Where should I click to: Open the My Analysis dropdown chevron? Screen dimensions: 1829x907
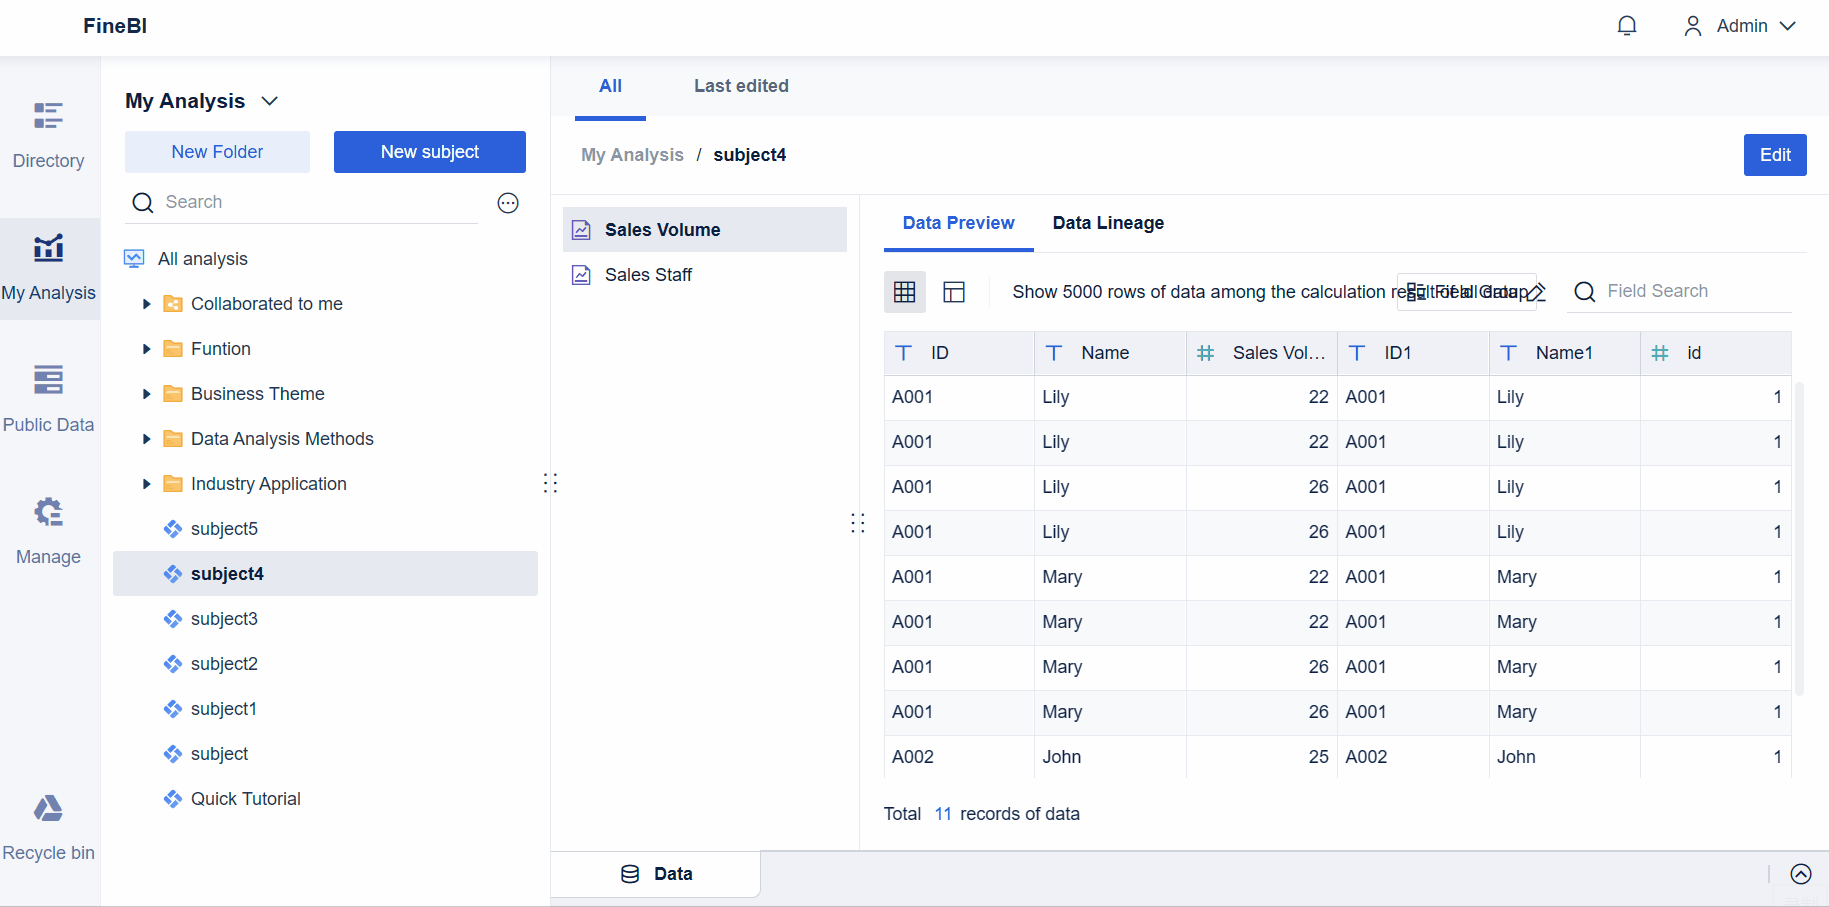pos(269,101)
